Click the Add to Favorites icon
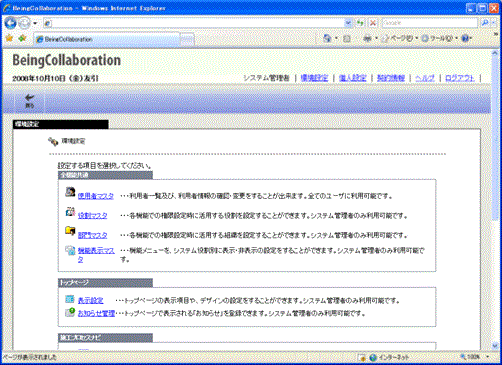Image resolution: width=502 pixels, height=365 pixels. point(22,39)
